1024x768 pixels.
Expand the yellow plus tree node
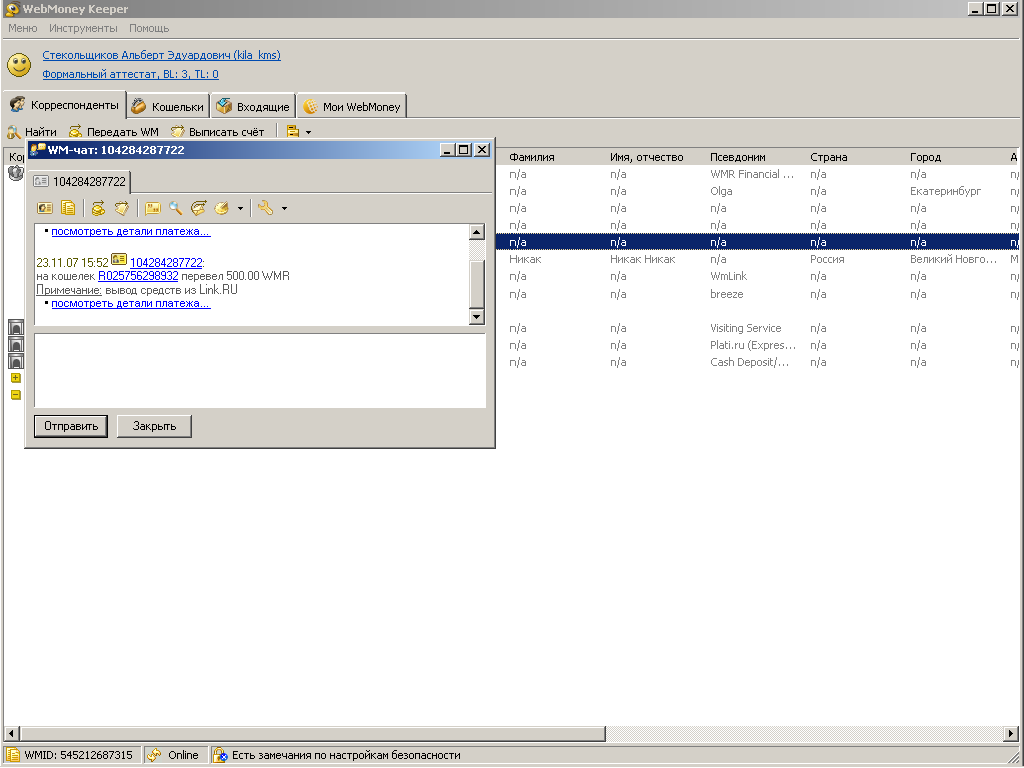[16, 379]
